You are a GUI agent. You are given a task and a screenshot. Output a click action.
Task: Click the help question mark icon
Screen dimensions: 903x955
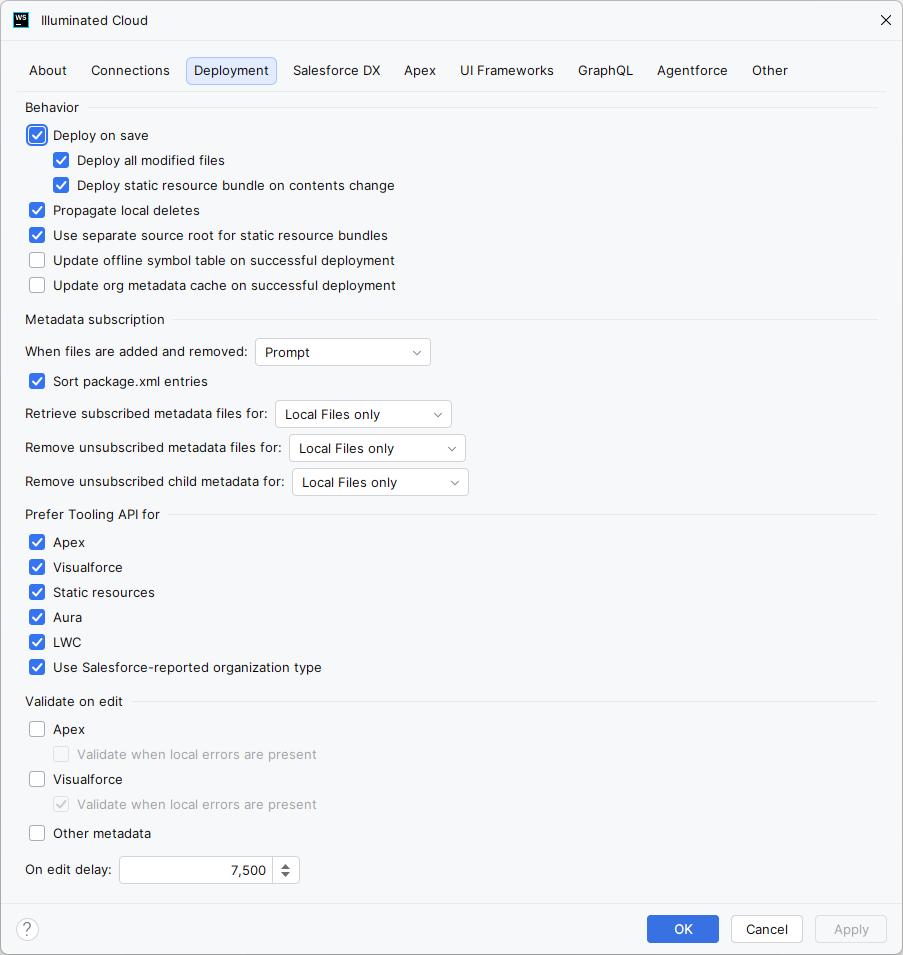27,929
